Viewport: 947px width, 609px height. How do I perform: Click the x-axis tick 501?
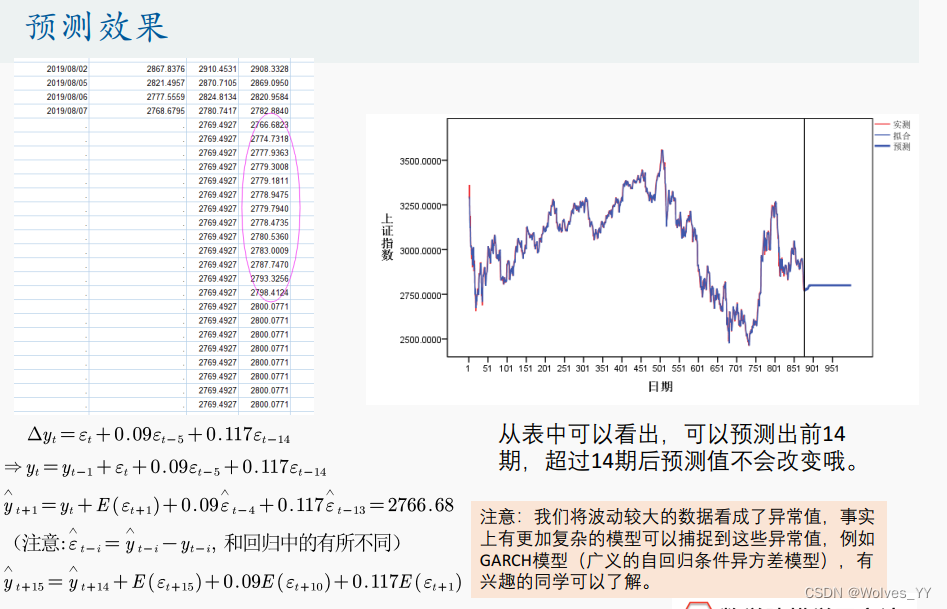(x=659, y=369)
